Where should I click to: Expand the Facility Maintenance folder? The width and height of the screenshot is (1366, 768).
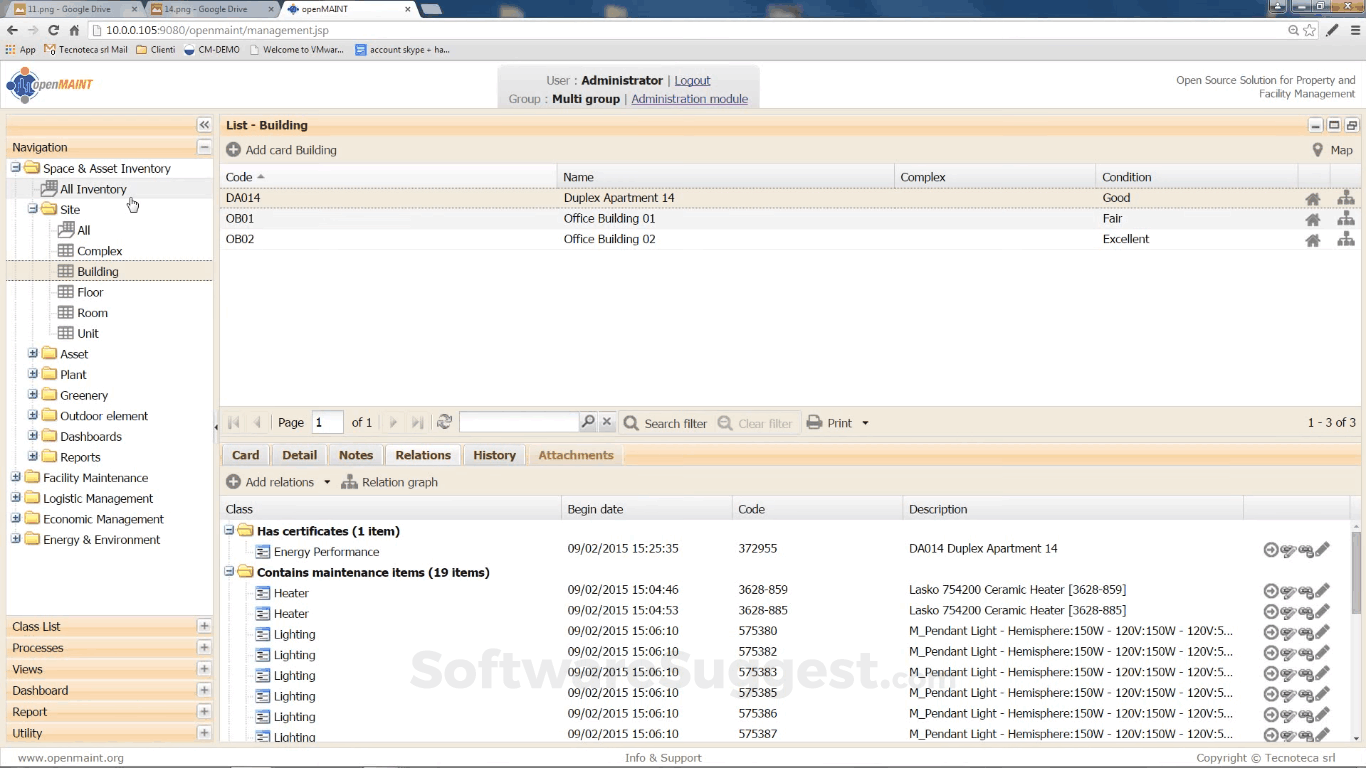(16, 478)
